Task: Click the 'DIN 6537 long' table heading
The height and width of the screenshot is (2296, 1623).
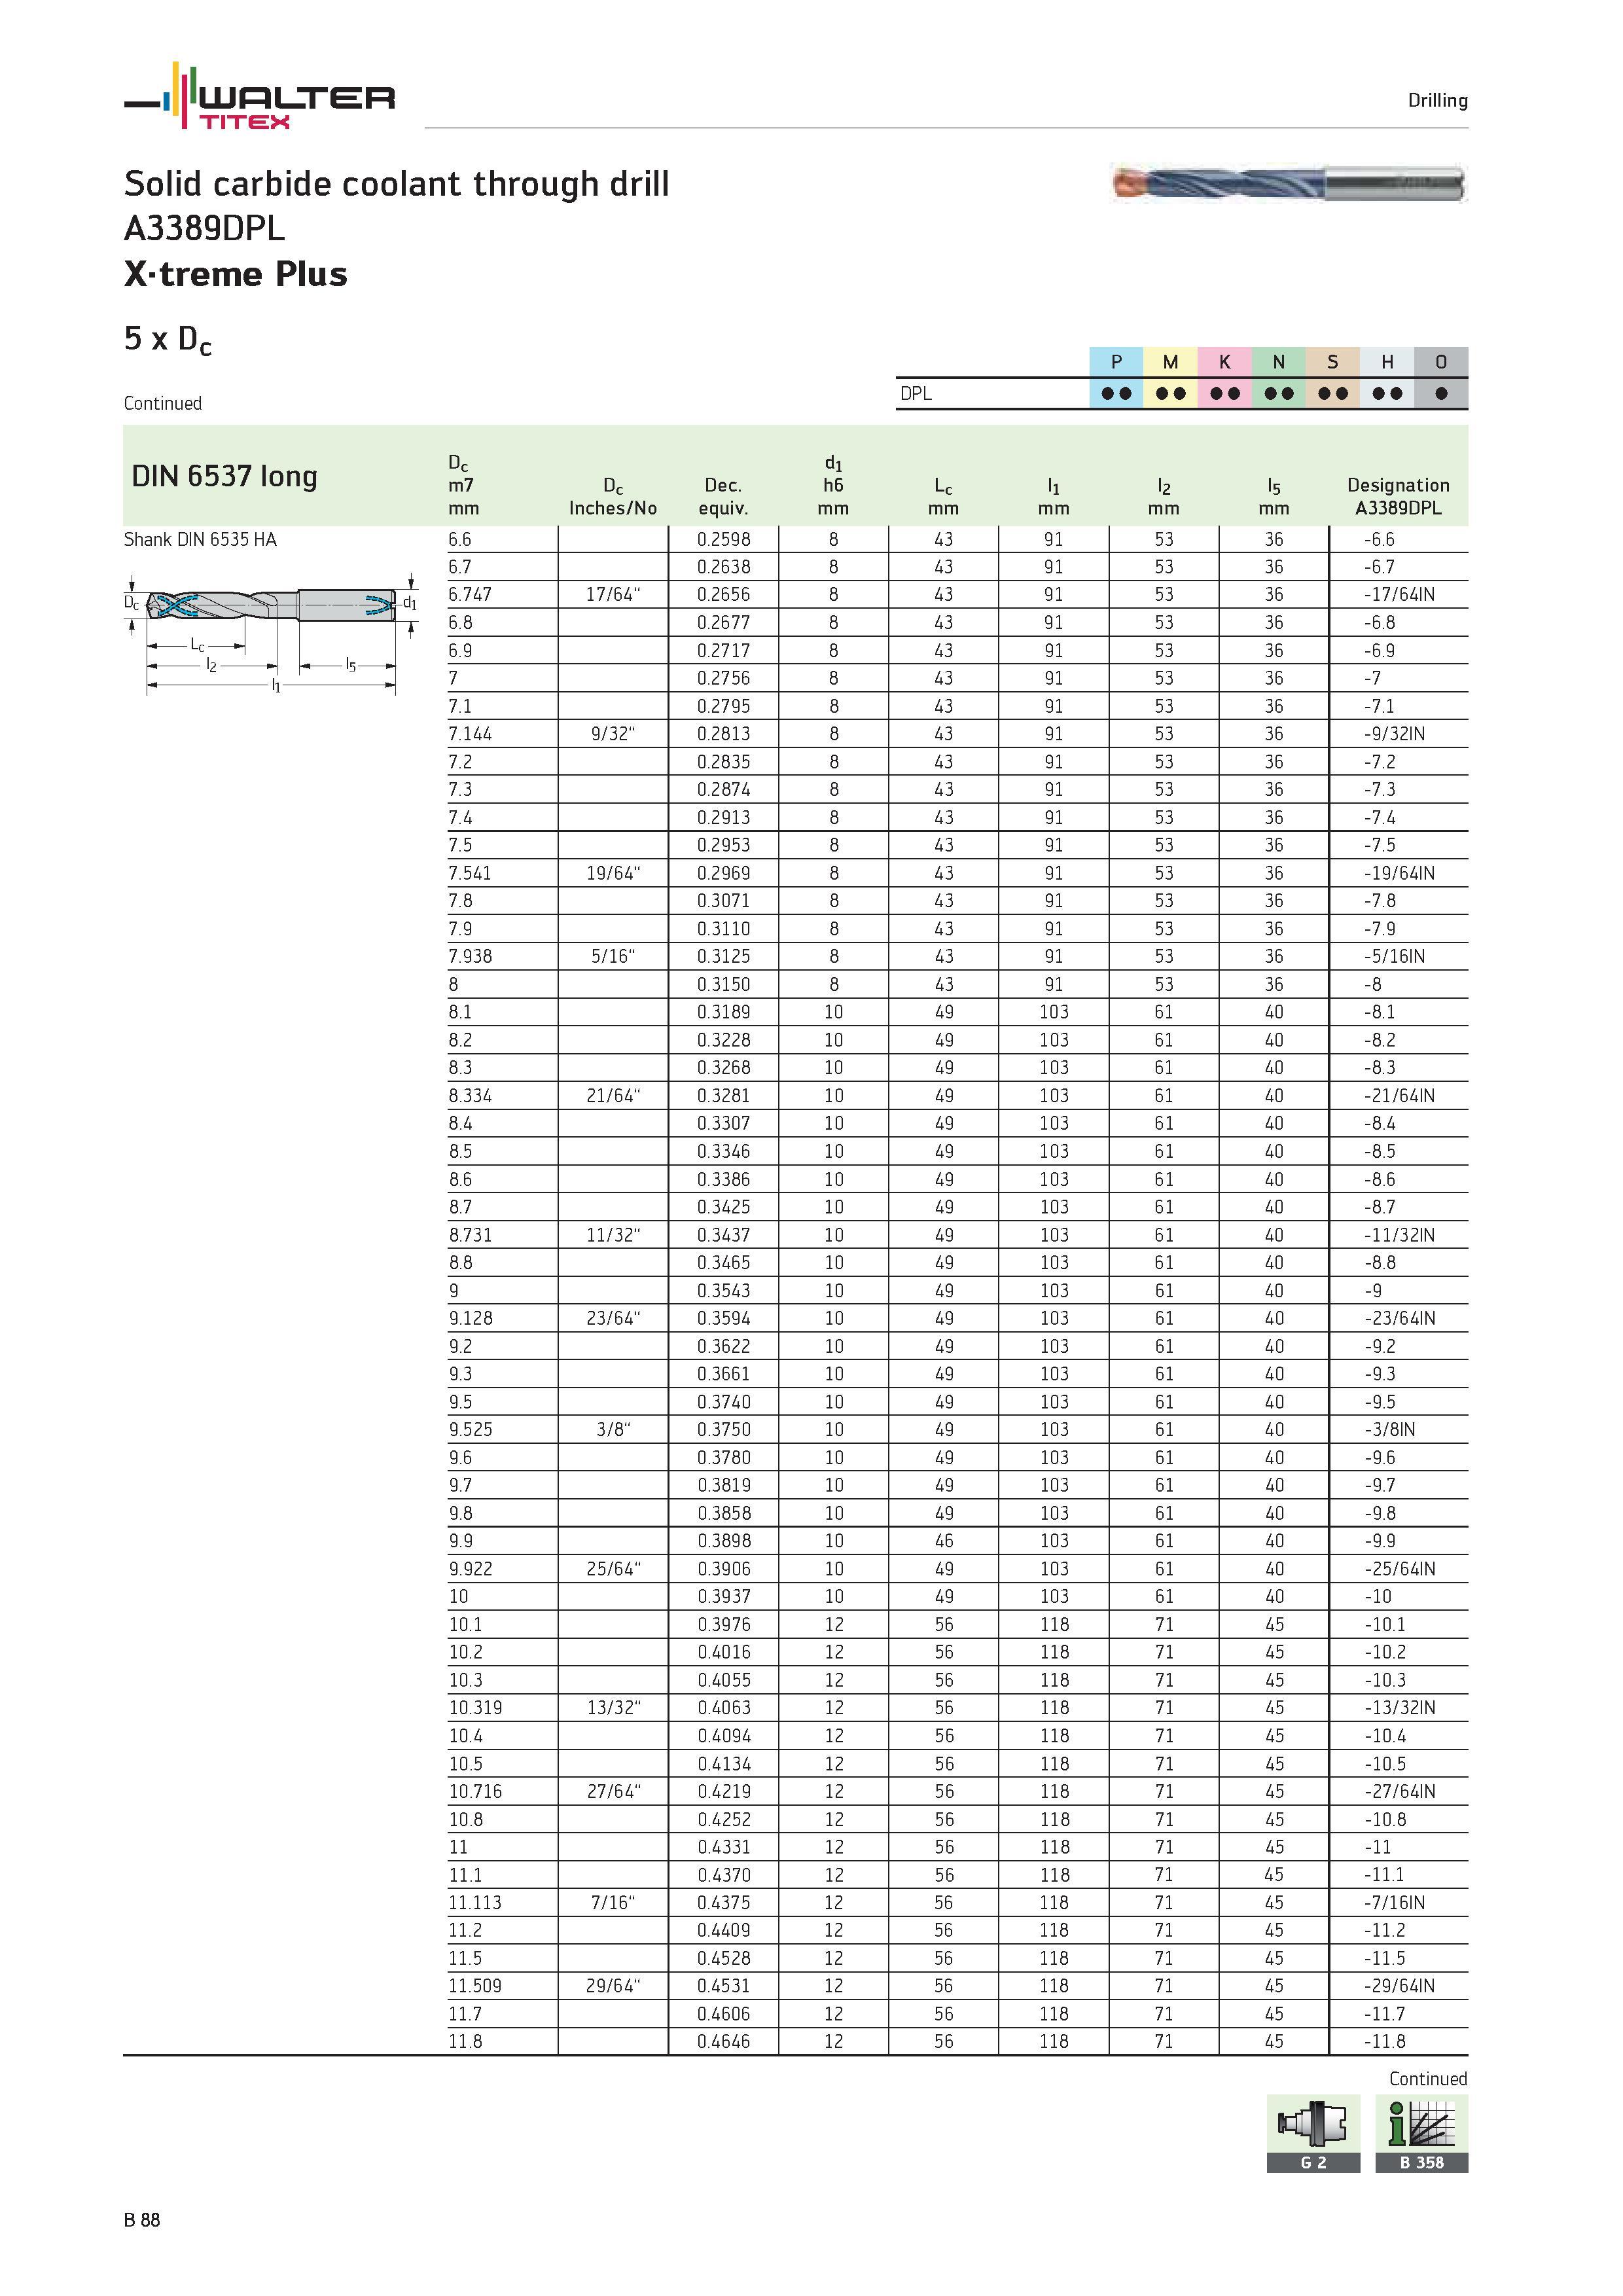Action: click(x=225, y=476)
